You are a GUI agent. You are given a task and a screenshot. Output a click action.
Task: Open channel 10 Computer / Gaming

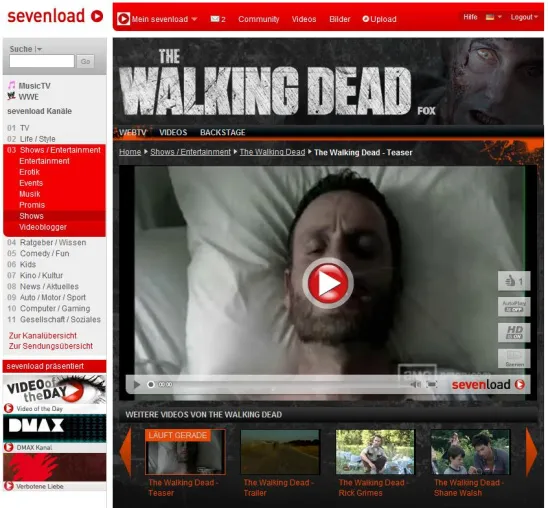pyautogui.click(x=49, y=309)
